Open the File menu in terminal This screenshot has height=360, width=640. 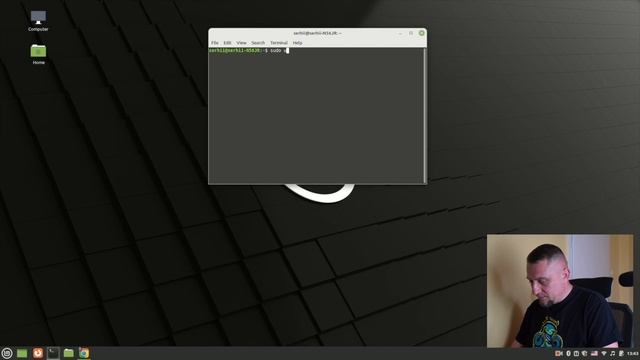(x=215, y=43)
